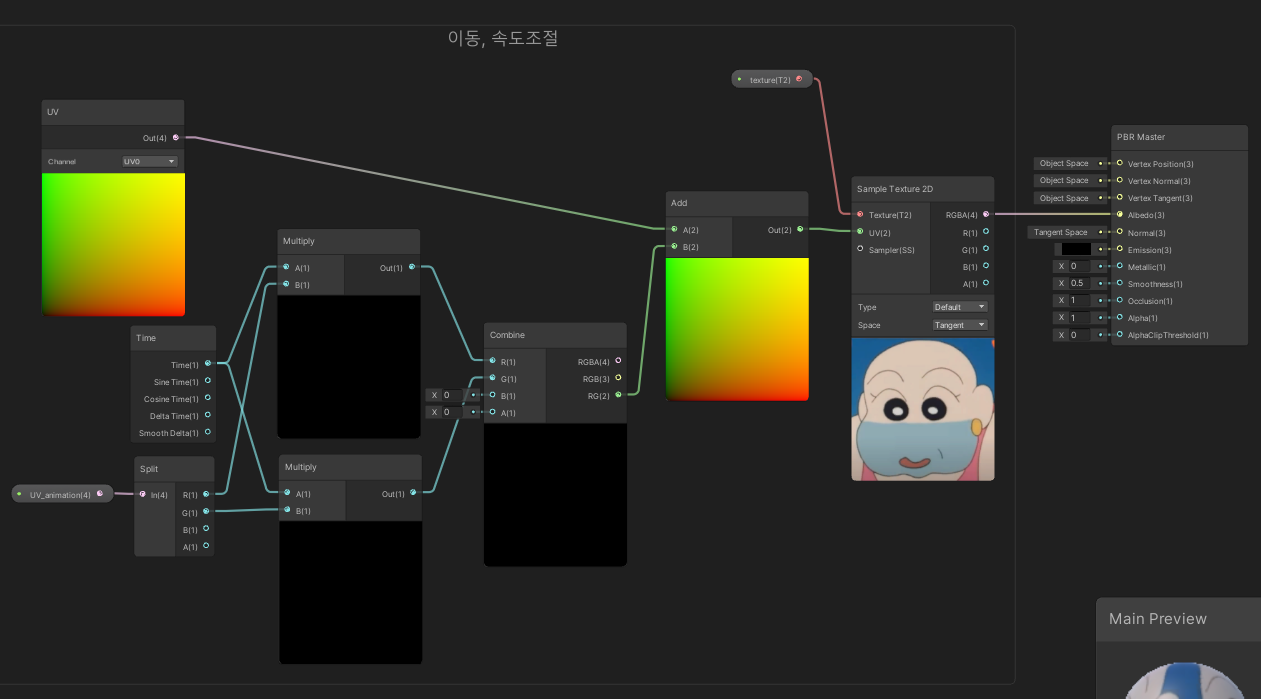Click Combine node RG(2) output port

618,395
